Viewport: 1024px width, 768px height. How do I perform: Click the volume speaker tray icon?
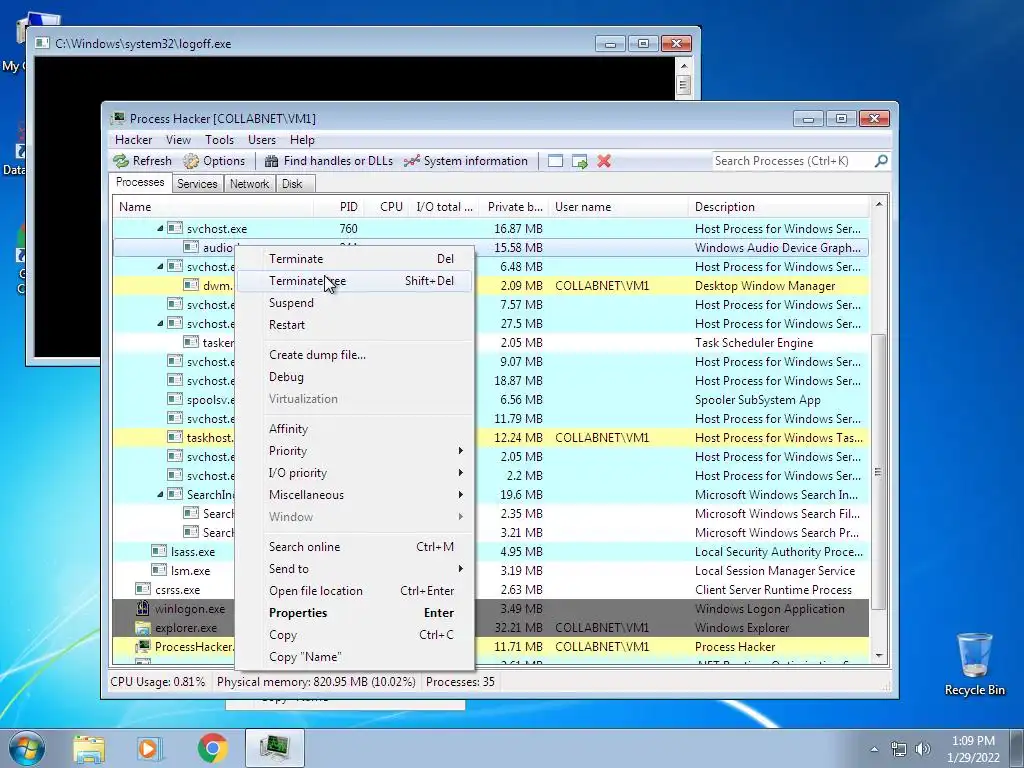tap(923, 749)
